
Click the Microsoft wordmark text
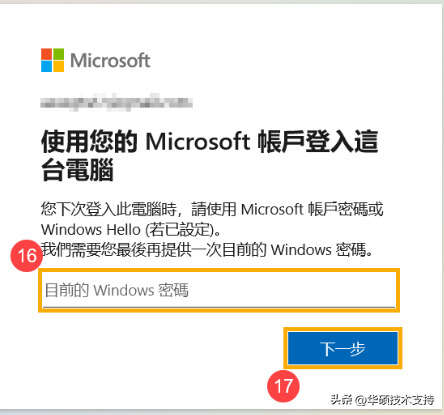110,61
